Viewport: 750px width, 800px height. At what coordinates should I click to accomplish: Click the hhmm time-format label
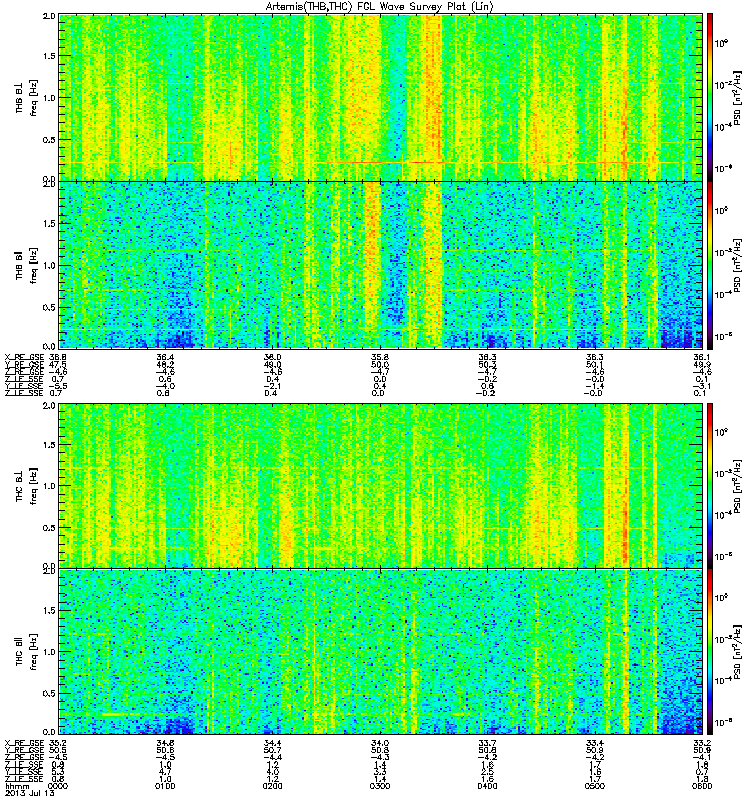17,786
